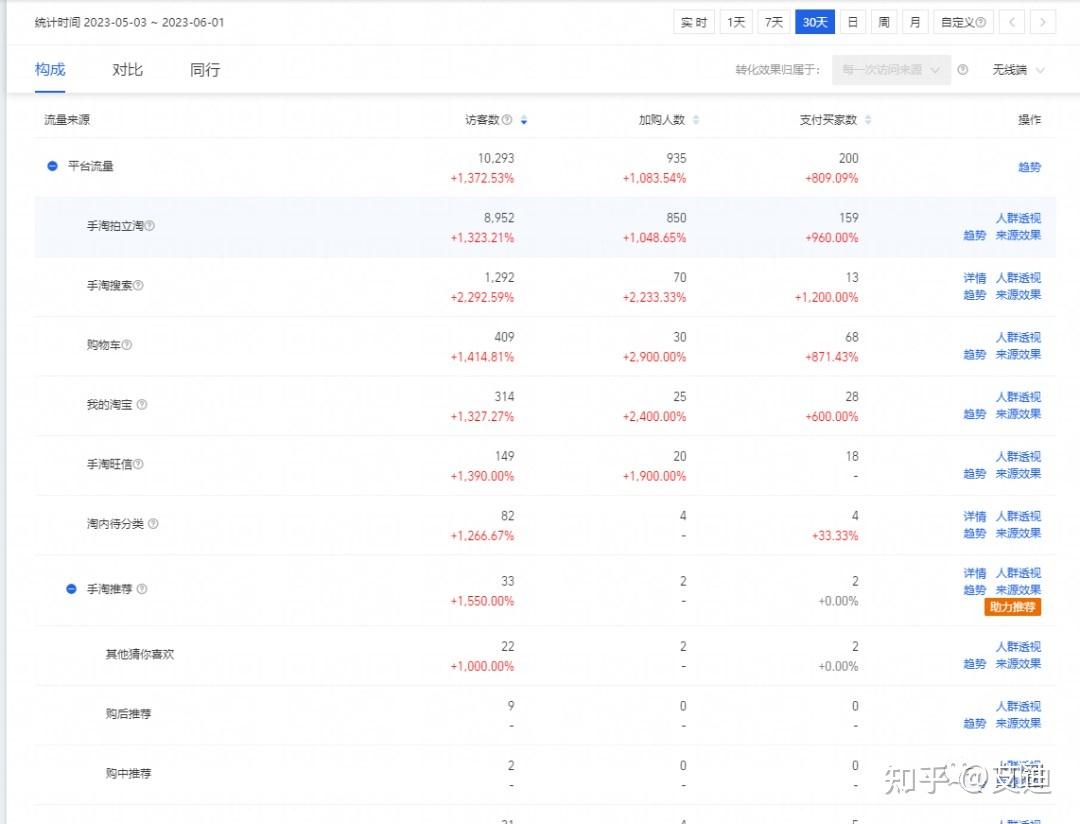
Task: Sort table by 支付买家数 column arrows
Action: tap(868, 120)
